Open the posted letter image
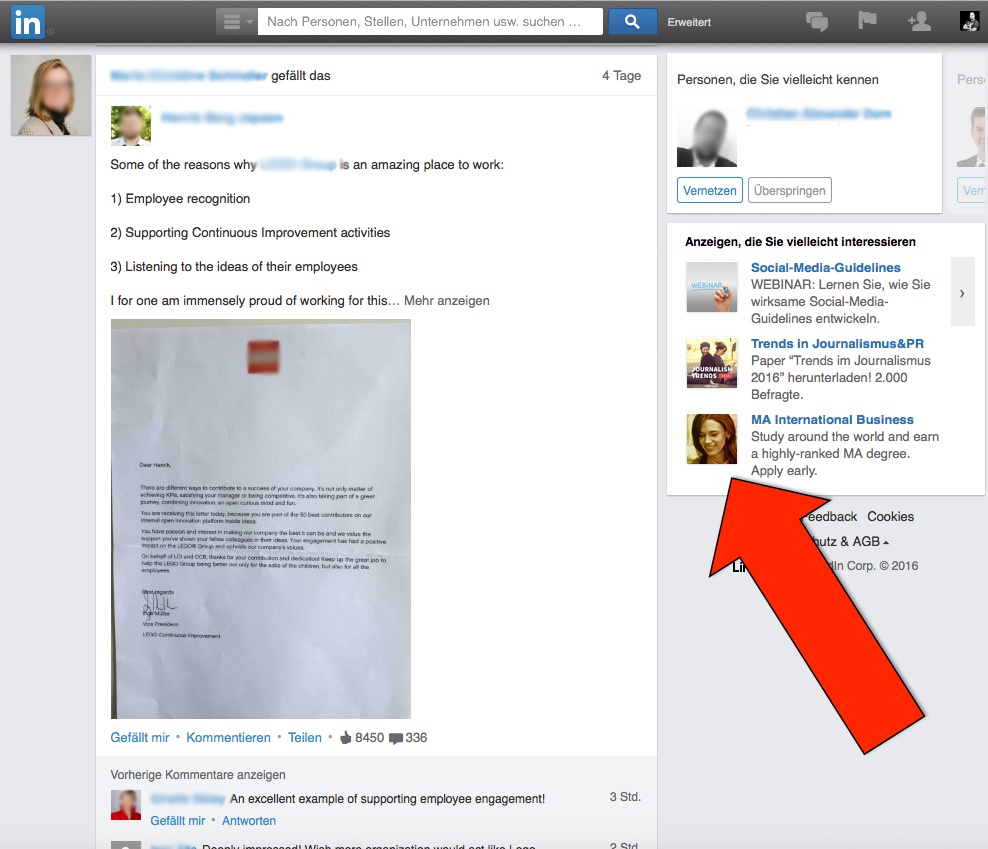Image resolution: width=988 pixels, height=849 pixels. tap(261, 519)
